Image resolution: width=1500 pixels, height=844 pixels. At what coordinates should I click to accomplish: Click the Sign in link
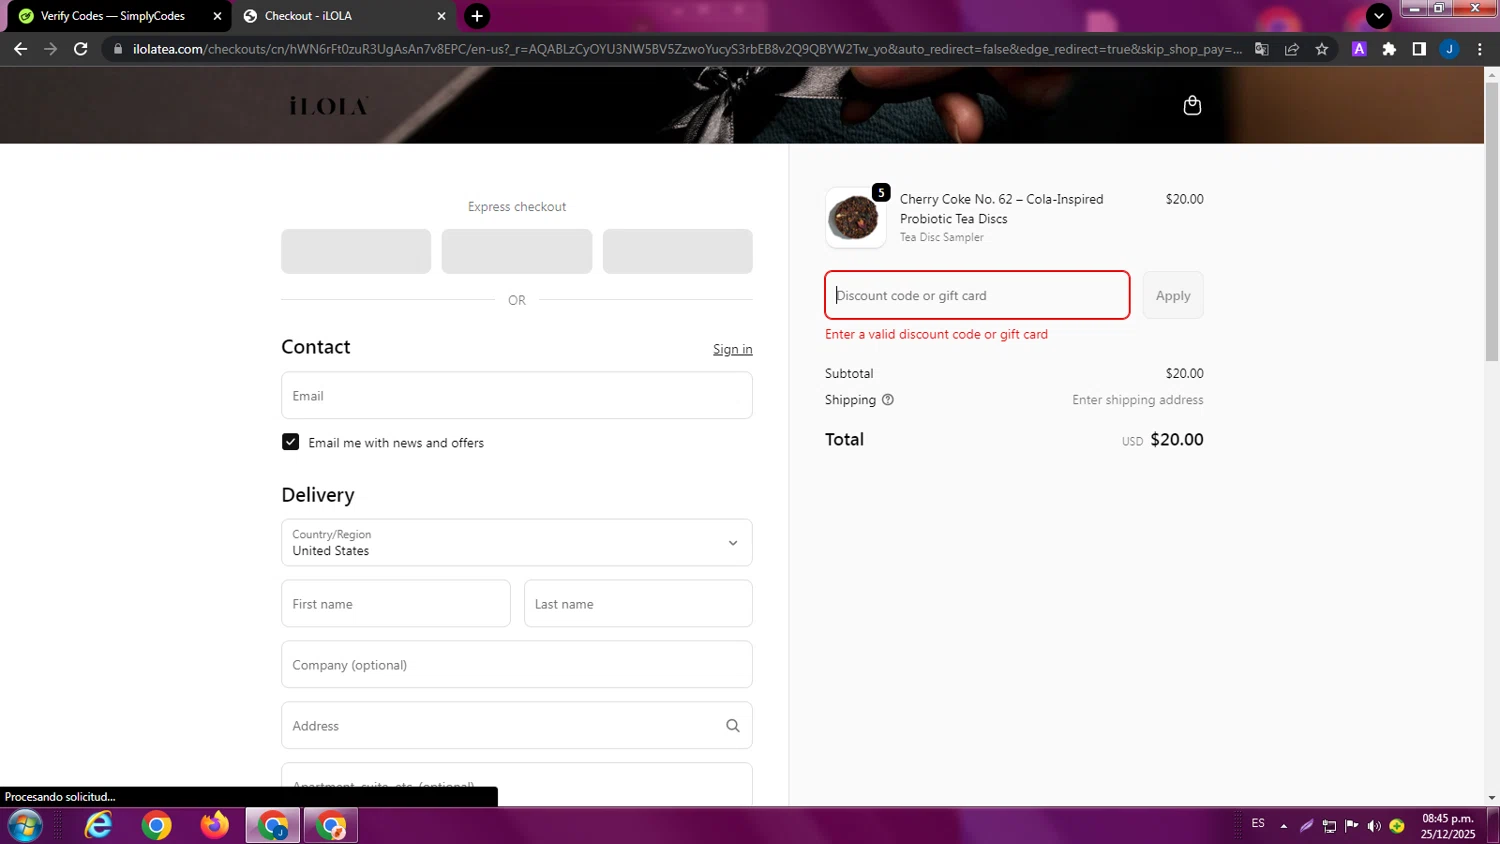click(x=733, y=349)
